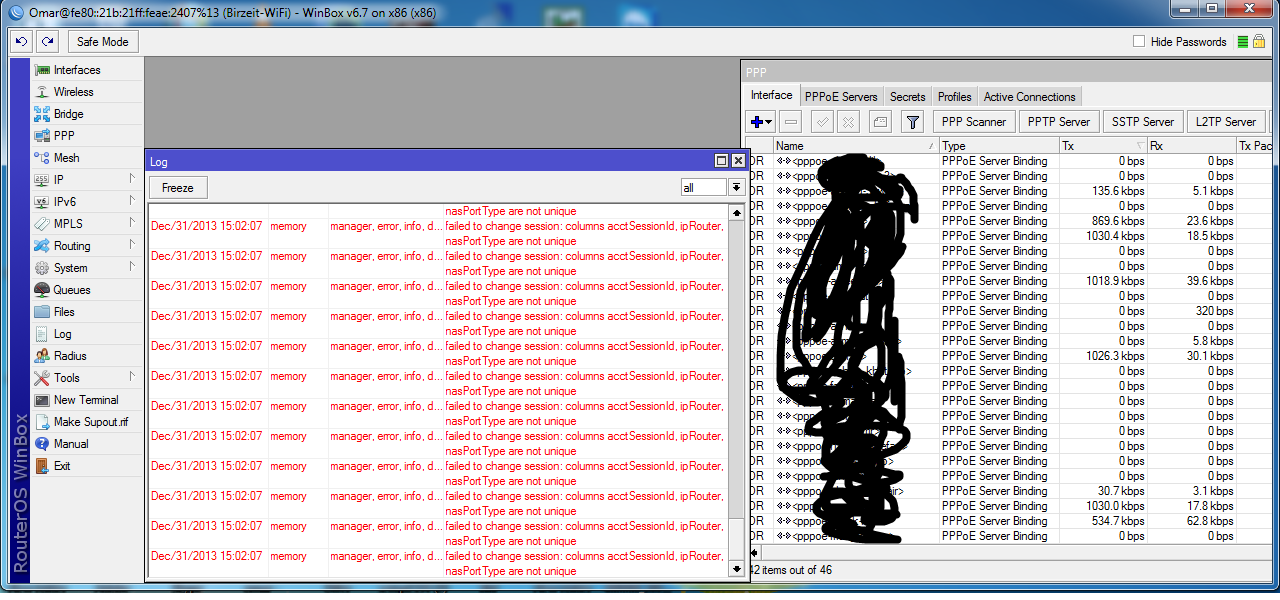The height and width of the screenshot is (600, 1280).
Task: Open Files from the sidebar
Action: 64,312
